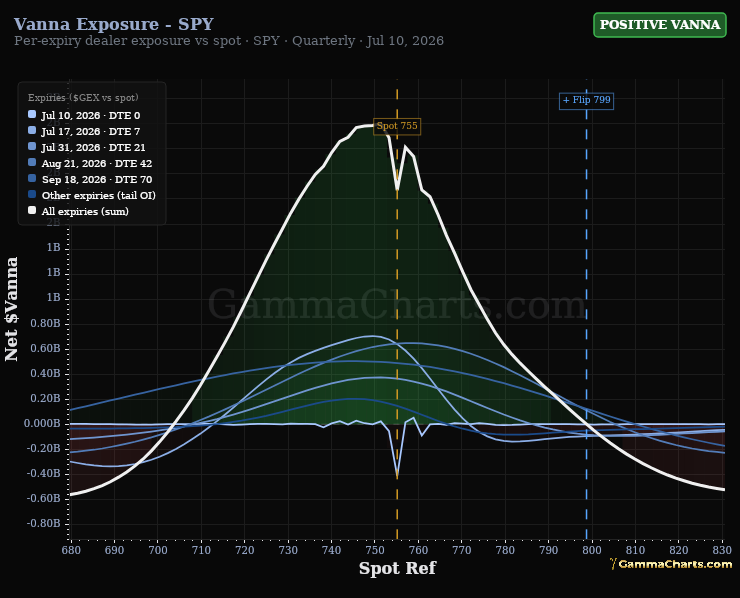Toggle the Jul 17, 2026 DTE 7 series

click(x=90, y=131)
